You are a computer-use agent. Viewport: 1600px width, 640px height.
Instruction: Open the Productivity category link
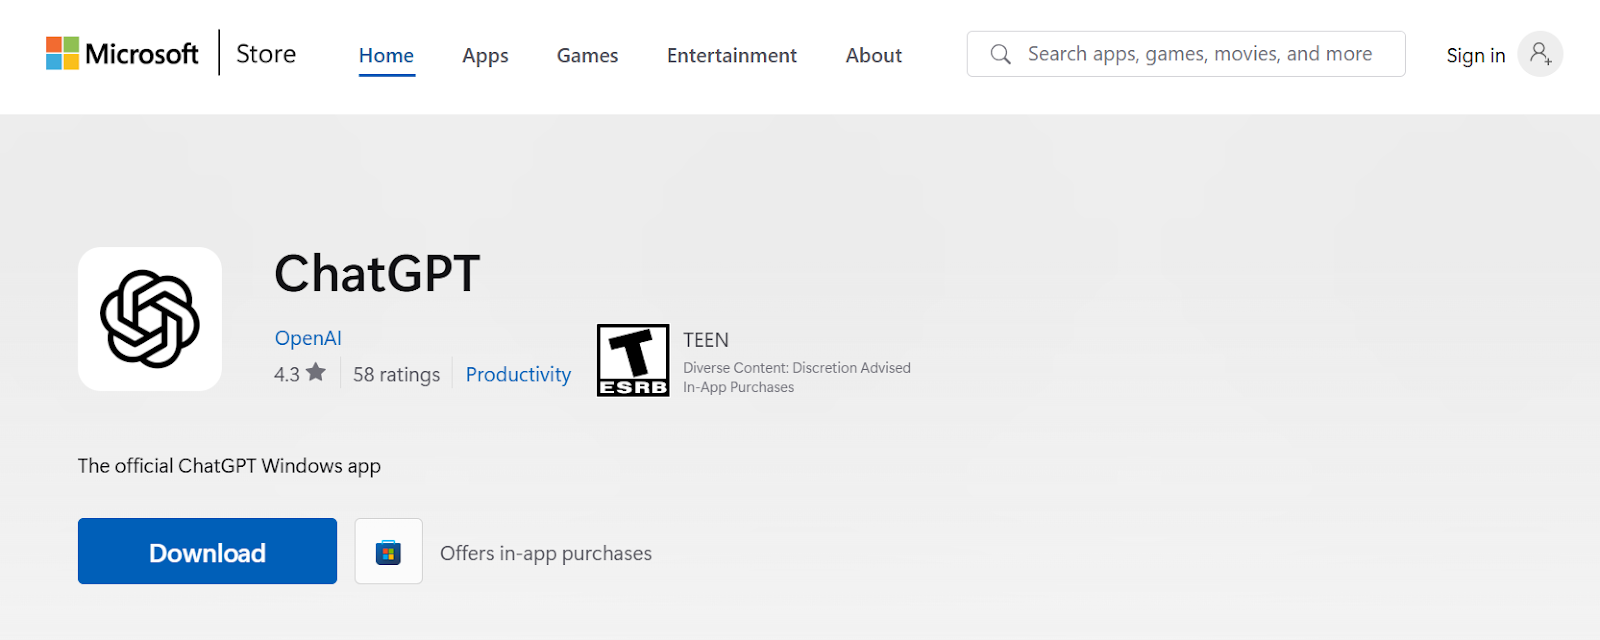click(x=518, y=375)
